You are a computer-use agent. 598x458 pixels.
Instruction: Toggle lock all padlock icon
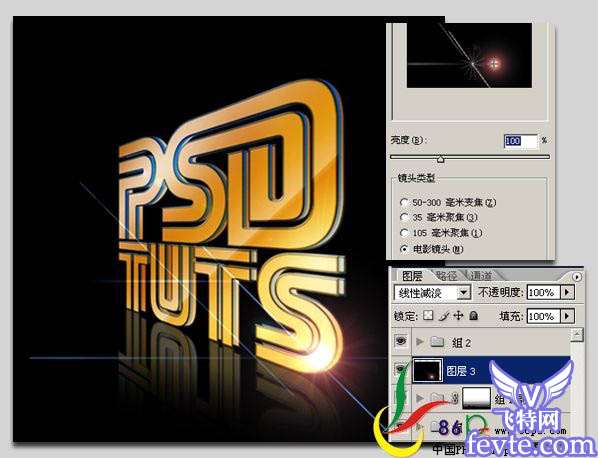(473, 315)
